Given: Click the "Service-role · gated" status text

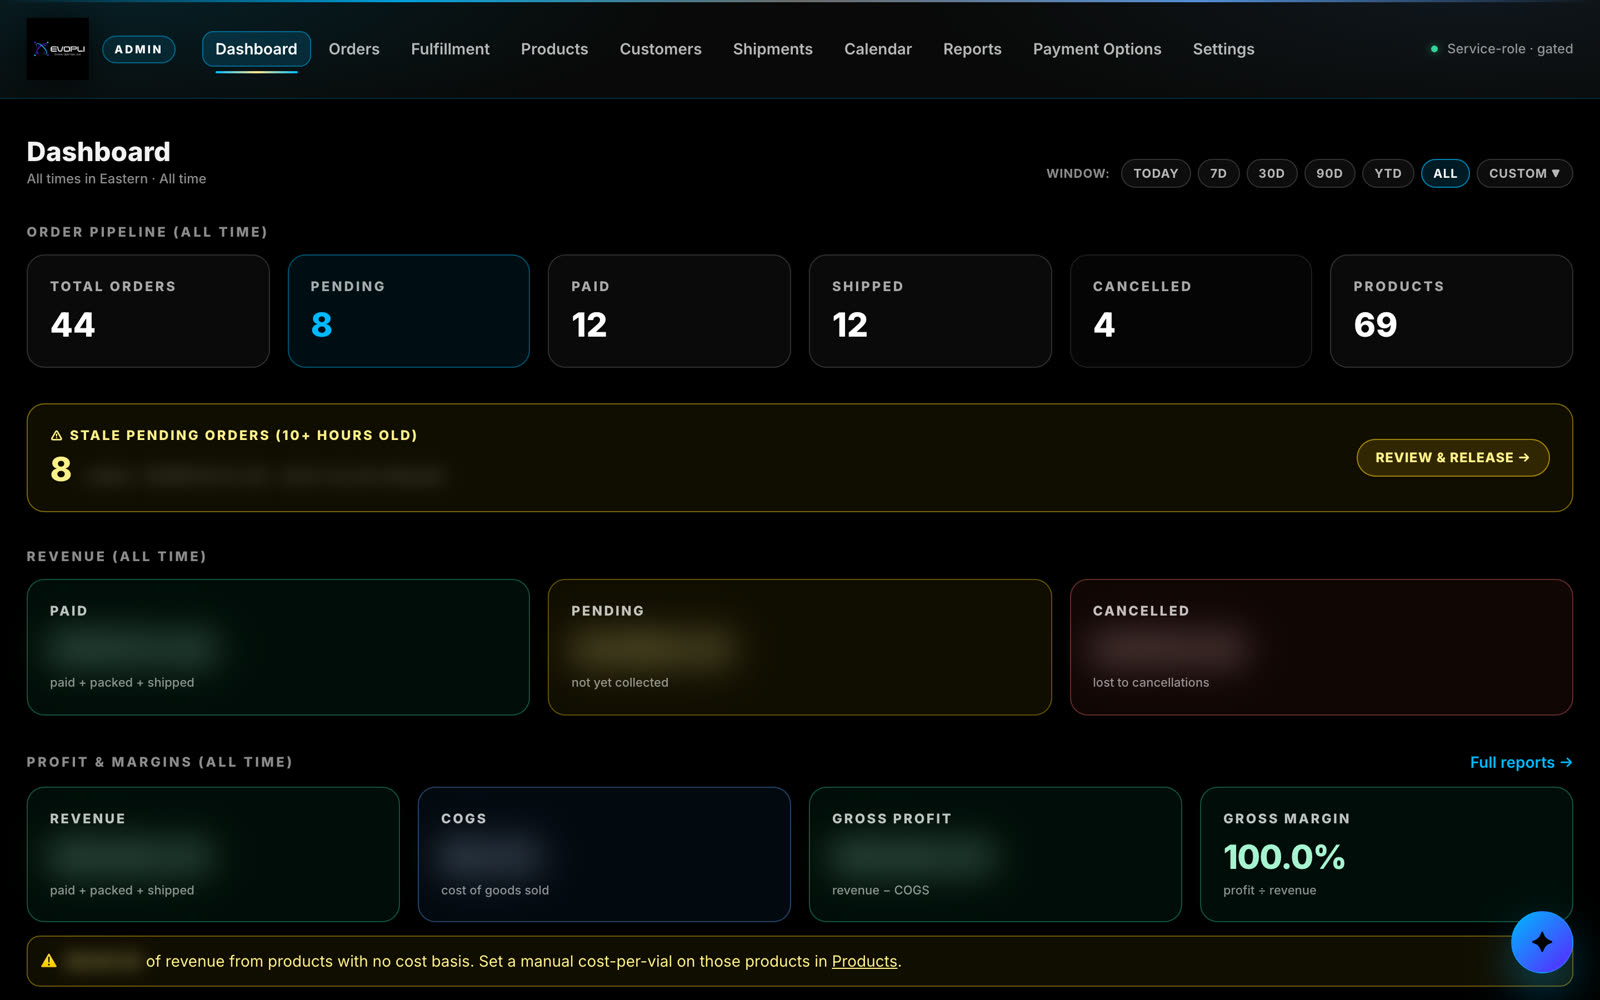Looking at the screenshot, I should coord(1510,49).
